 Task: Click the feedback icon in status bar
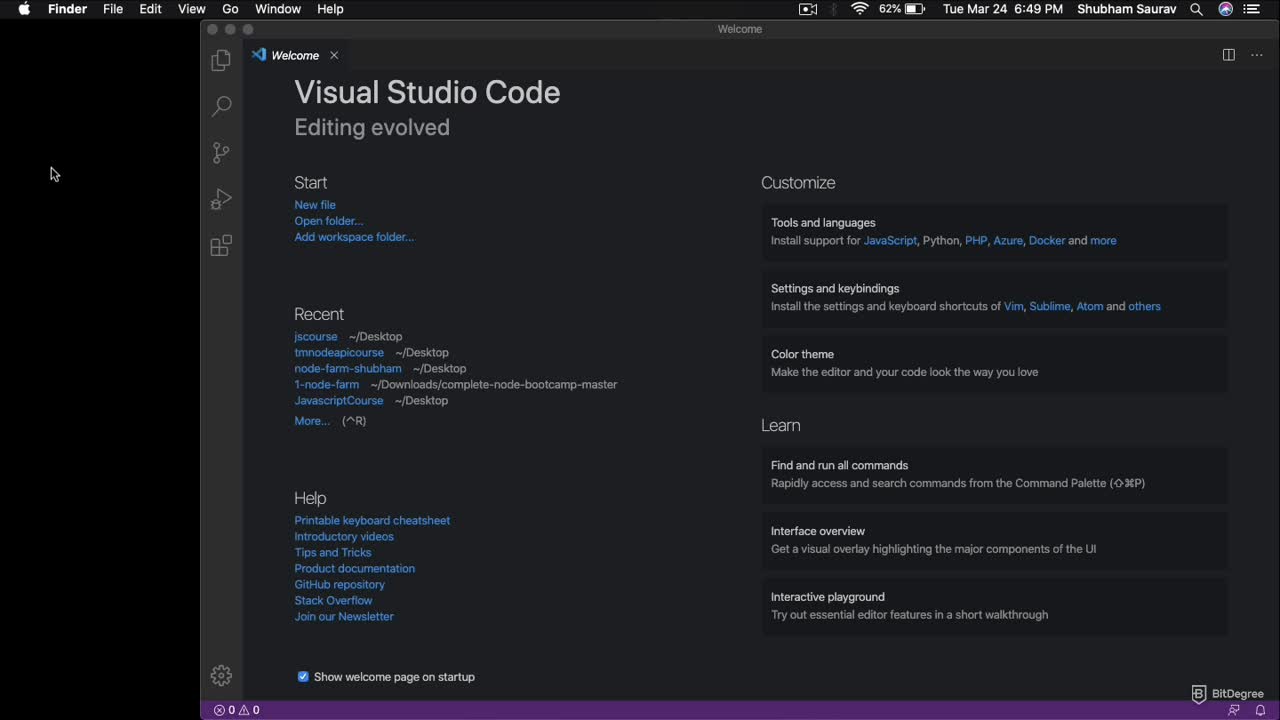coord(1234,710)
